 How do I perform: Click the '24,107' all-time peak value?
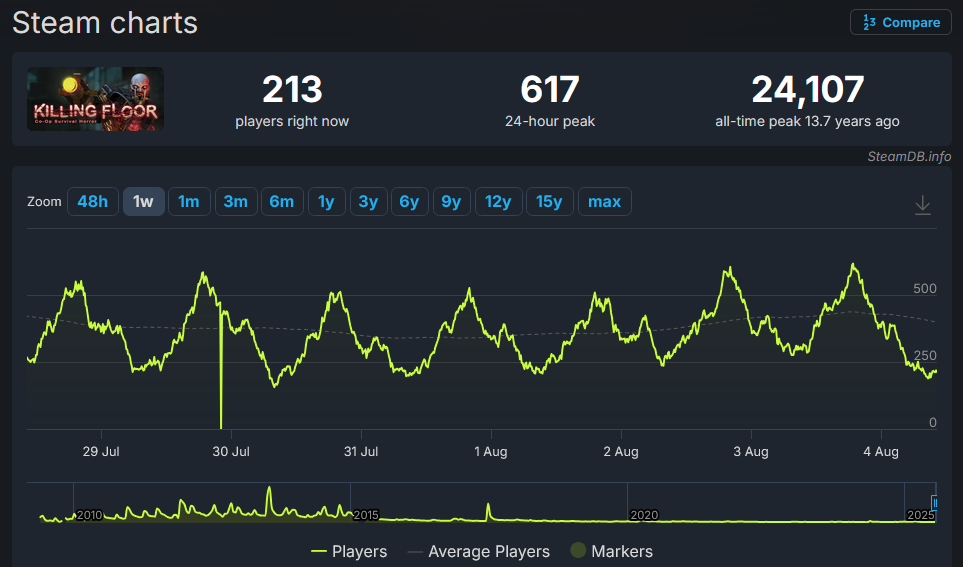point(808,89)
